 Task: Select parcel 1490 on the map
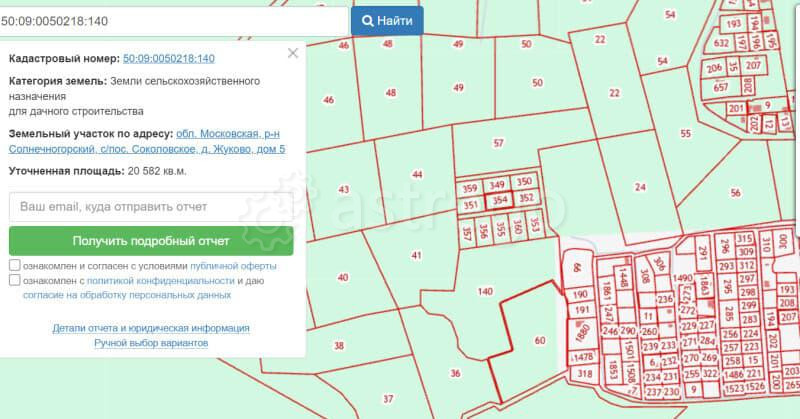coord(682,278)
